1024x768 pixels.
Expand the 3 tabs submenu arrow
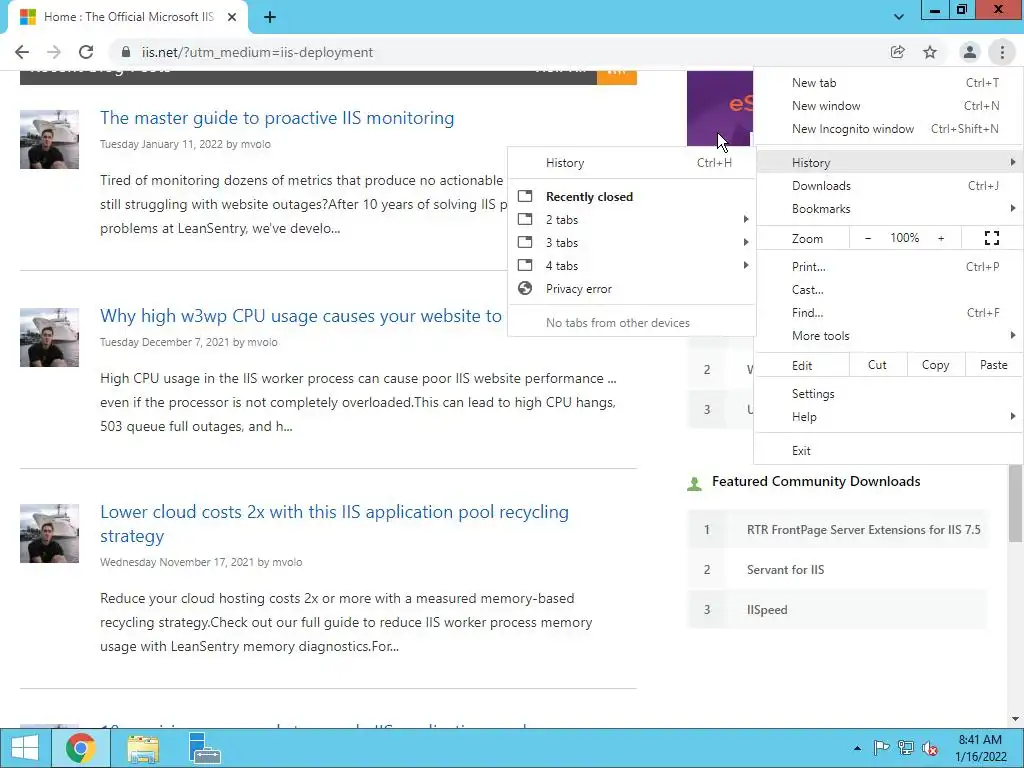point(746,242)
